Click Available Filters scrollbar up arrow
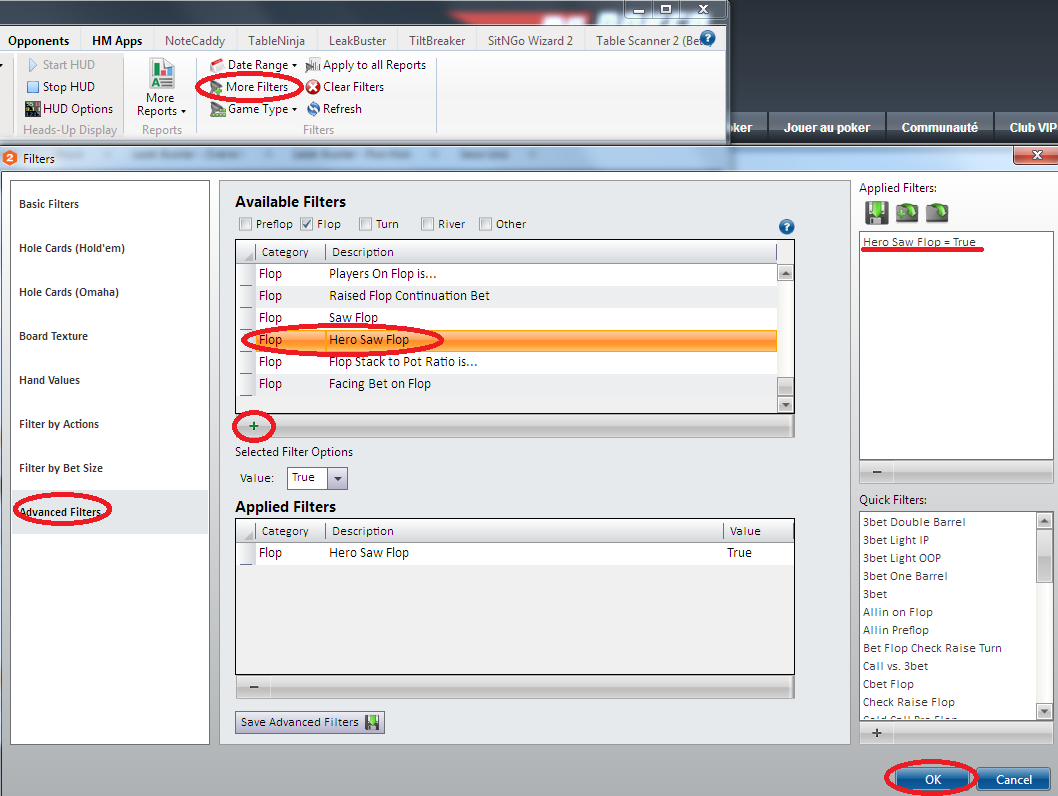The width and height of the screenshot is (1058, 796). tap(785, 273)
